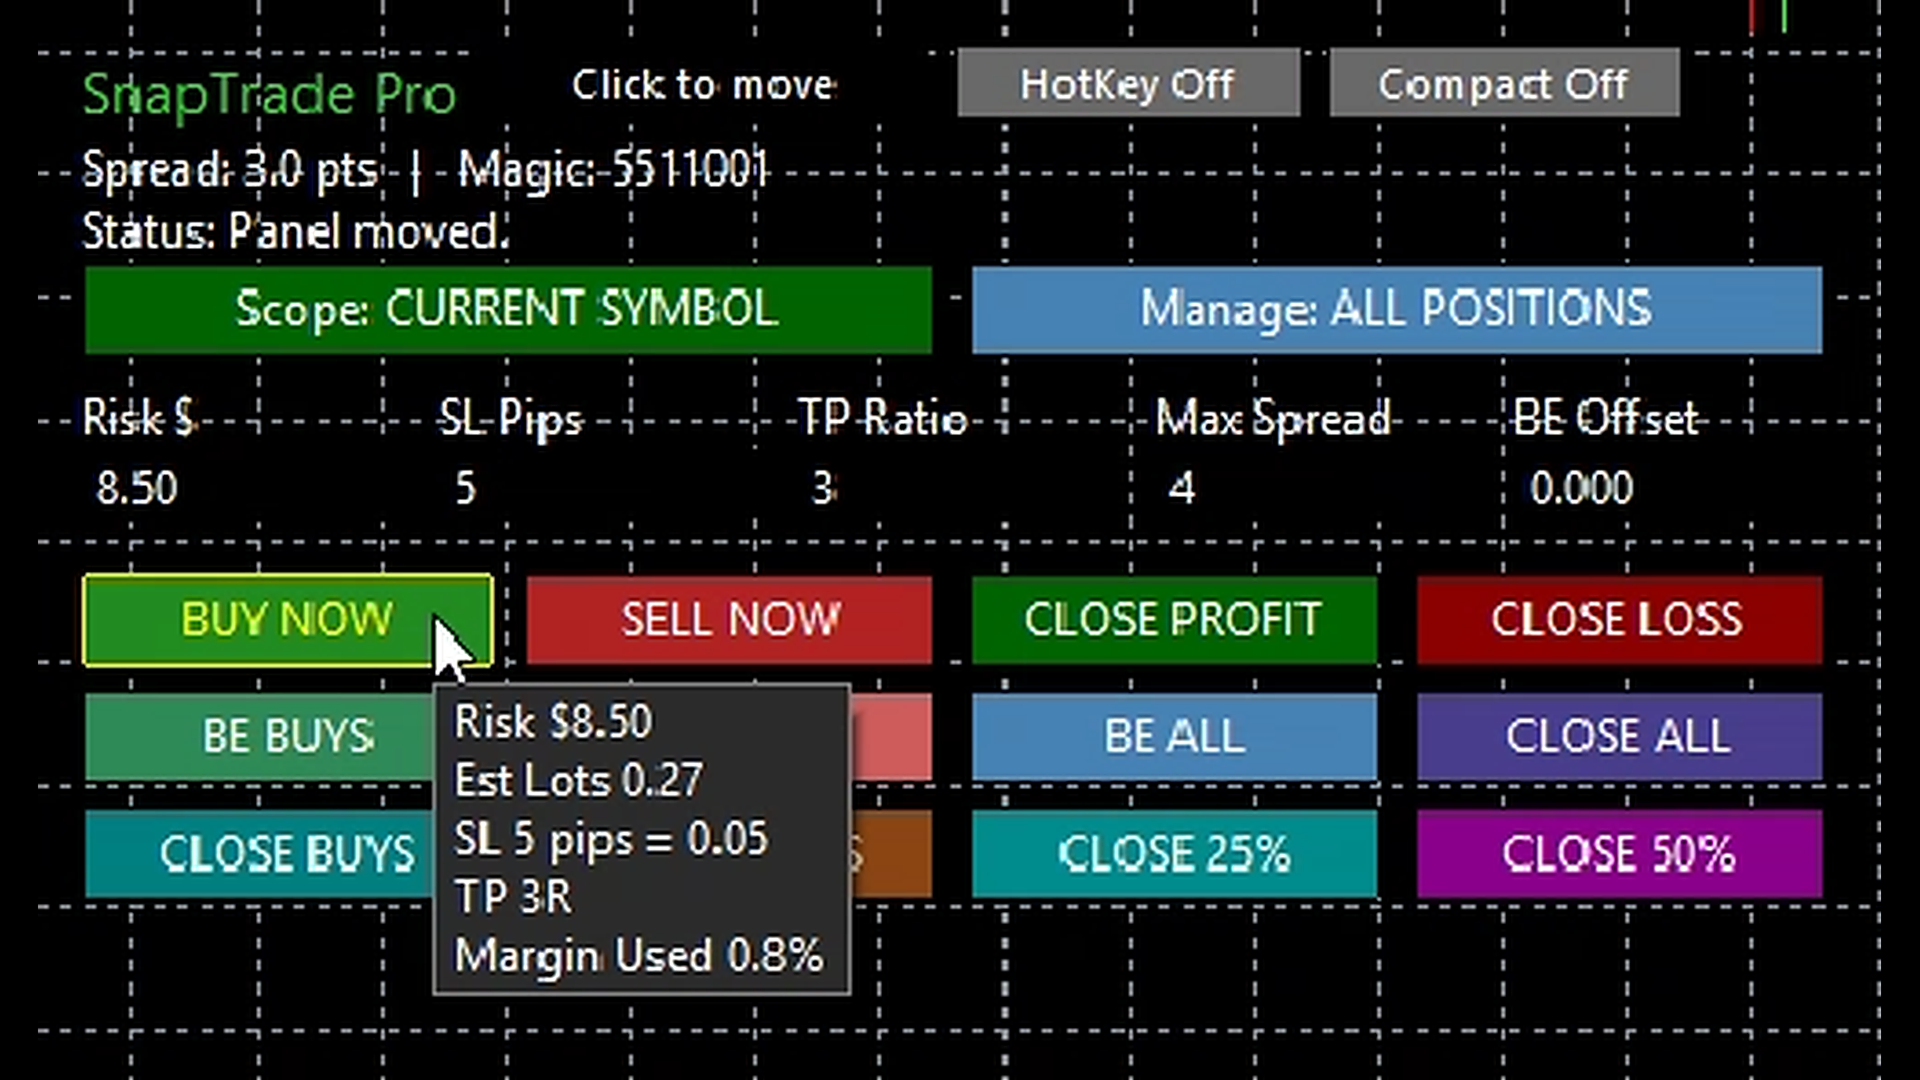Click the "Click to move" panel handle
Viewport: 1920px width, 1080px height.
[x=703, y=85]
